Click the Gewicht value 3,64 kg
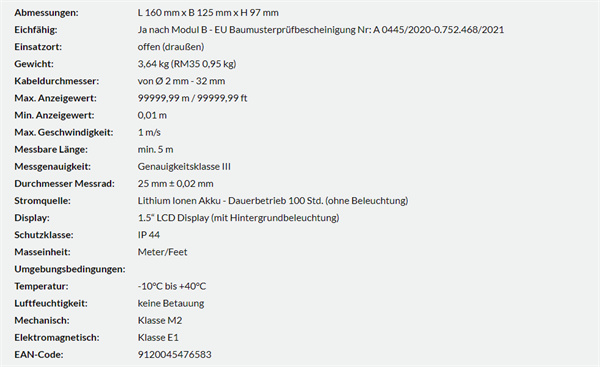Screen dimensions: 600x367 (x=153, y=64)
